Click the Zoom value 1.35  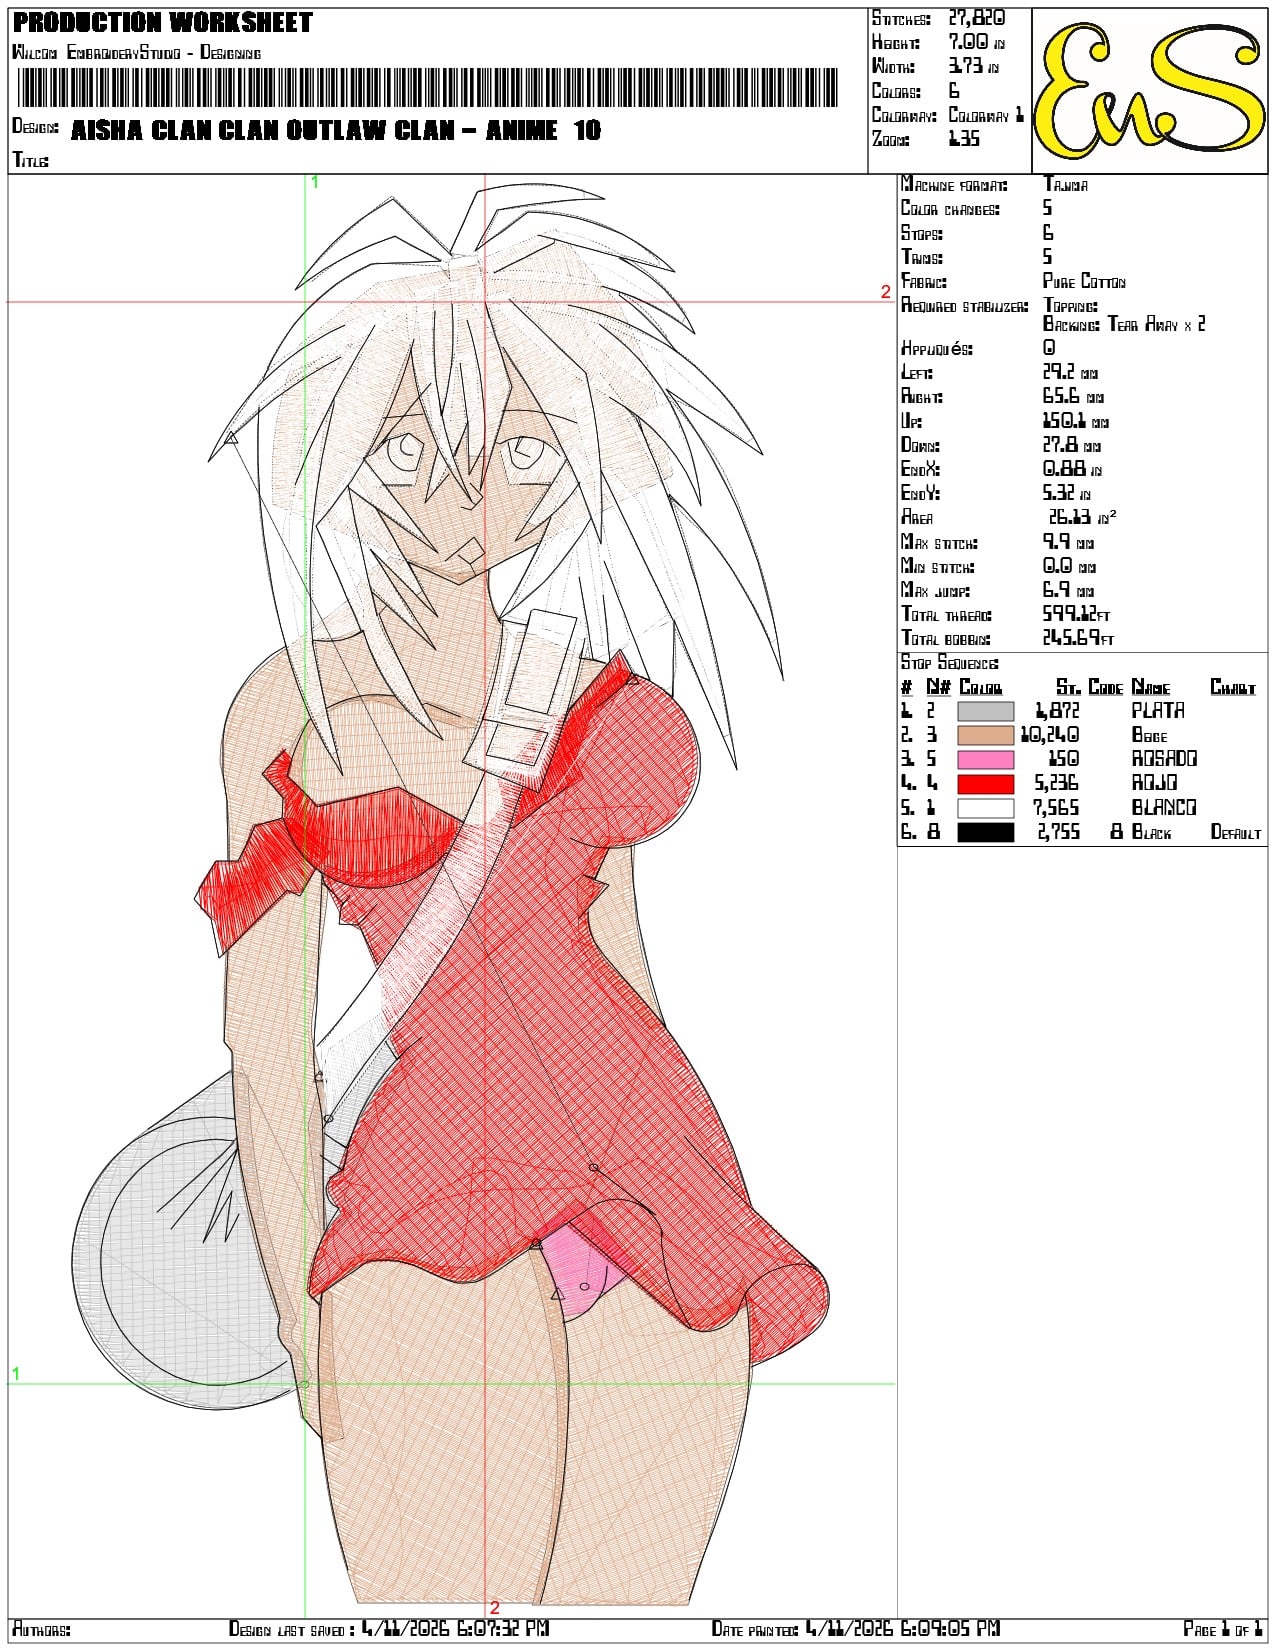pos(964,140)
